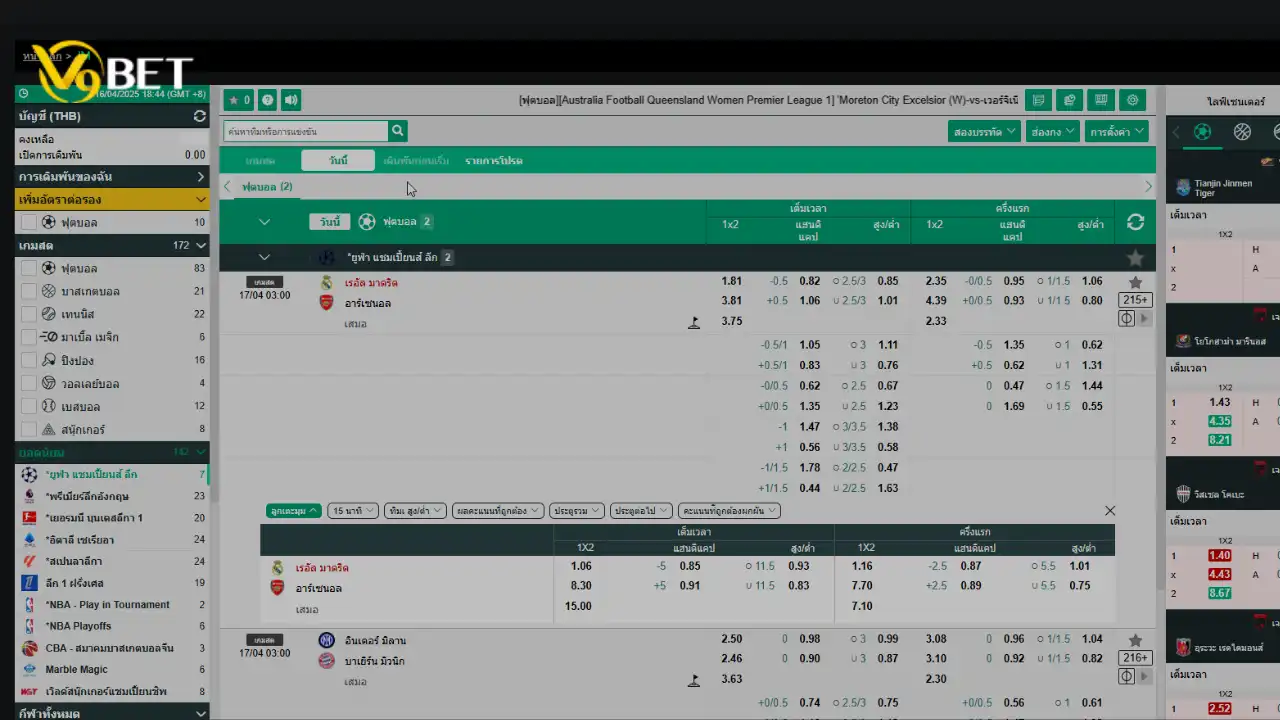The height and width of the screenshot is (720, 1280).
Task: Tick the เบสบอล checkbox
Action: (29, 406)
